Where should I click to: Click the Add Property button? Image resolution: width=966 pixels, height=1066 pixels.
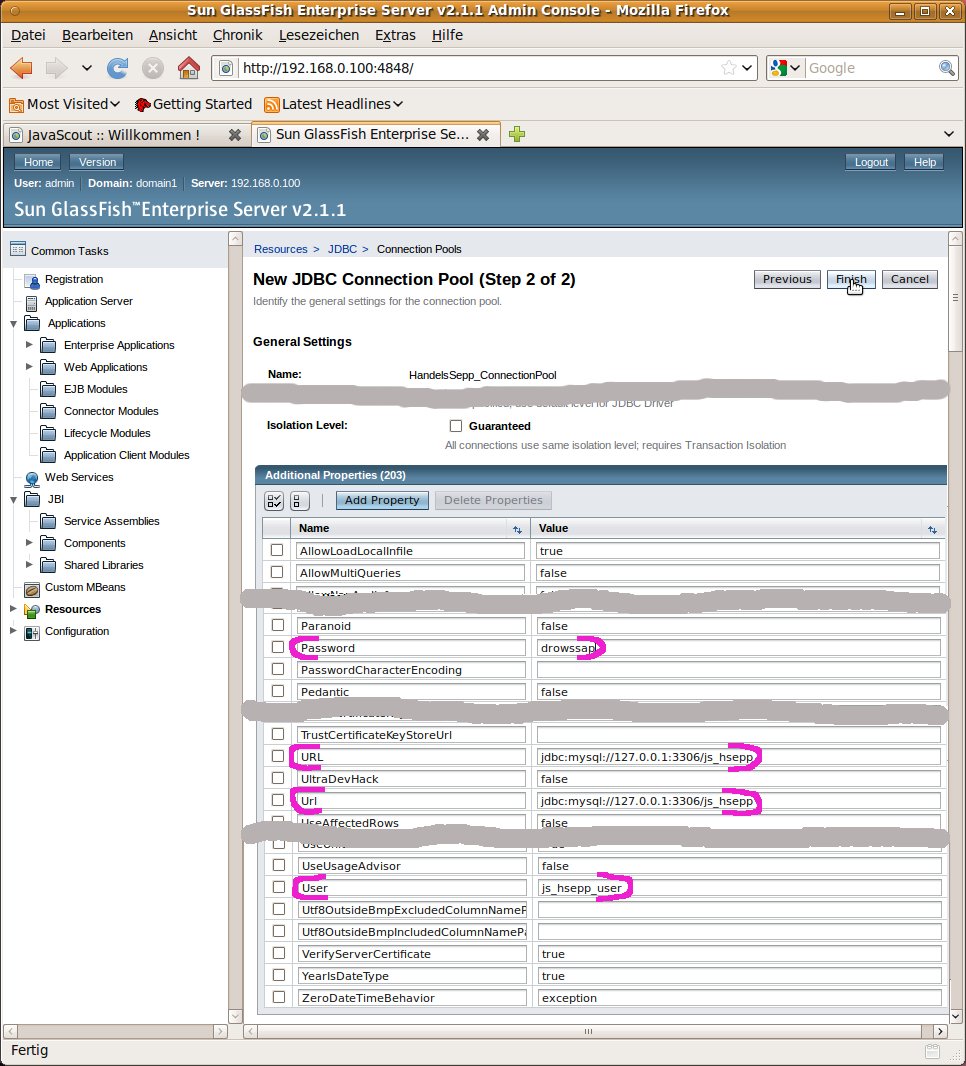coord(382,500)
